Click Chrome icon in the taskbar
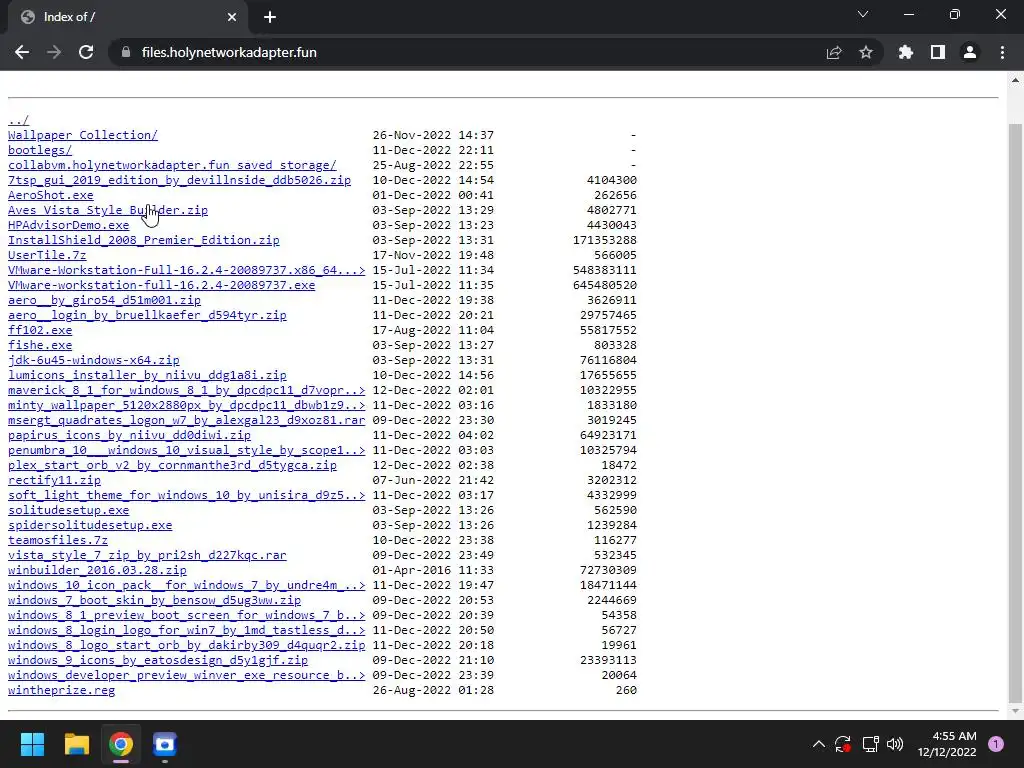This screenshot has width=1024, height=768. [121, 744]
